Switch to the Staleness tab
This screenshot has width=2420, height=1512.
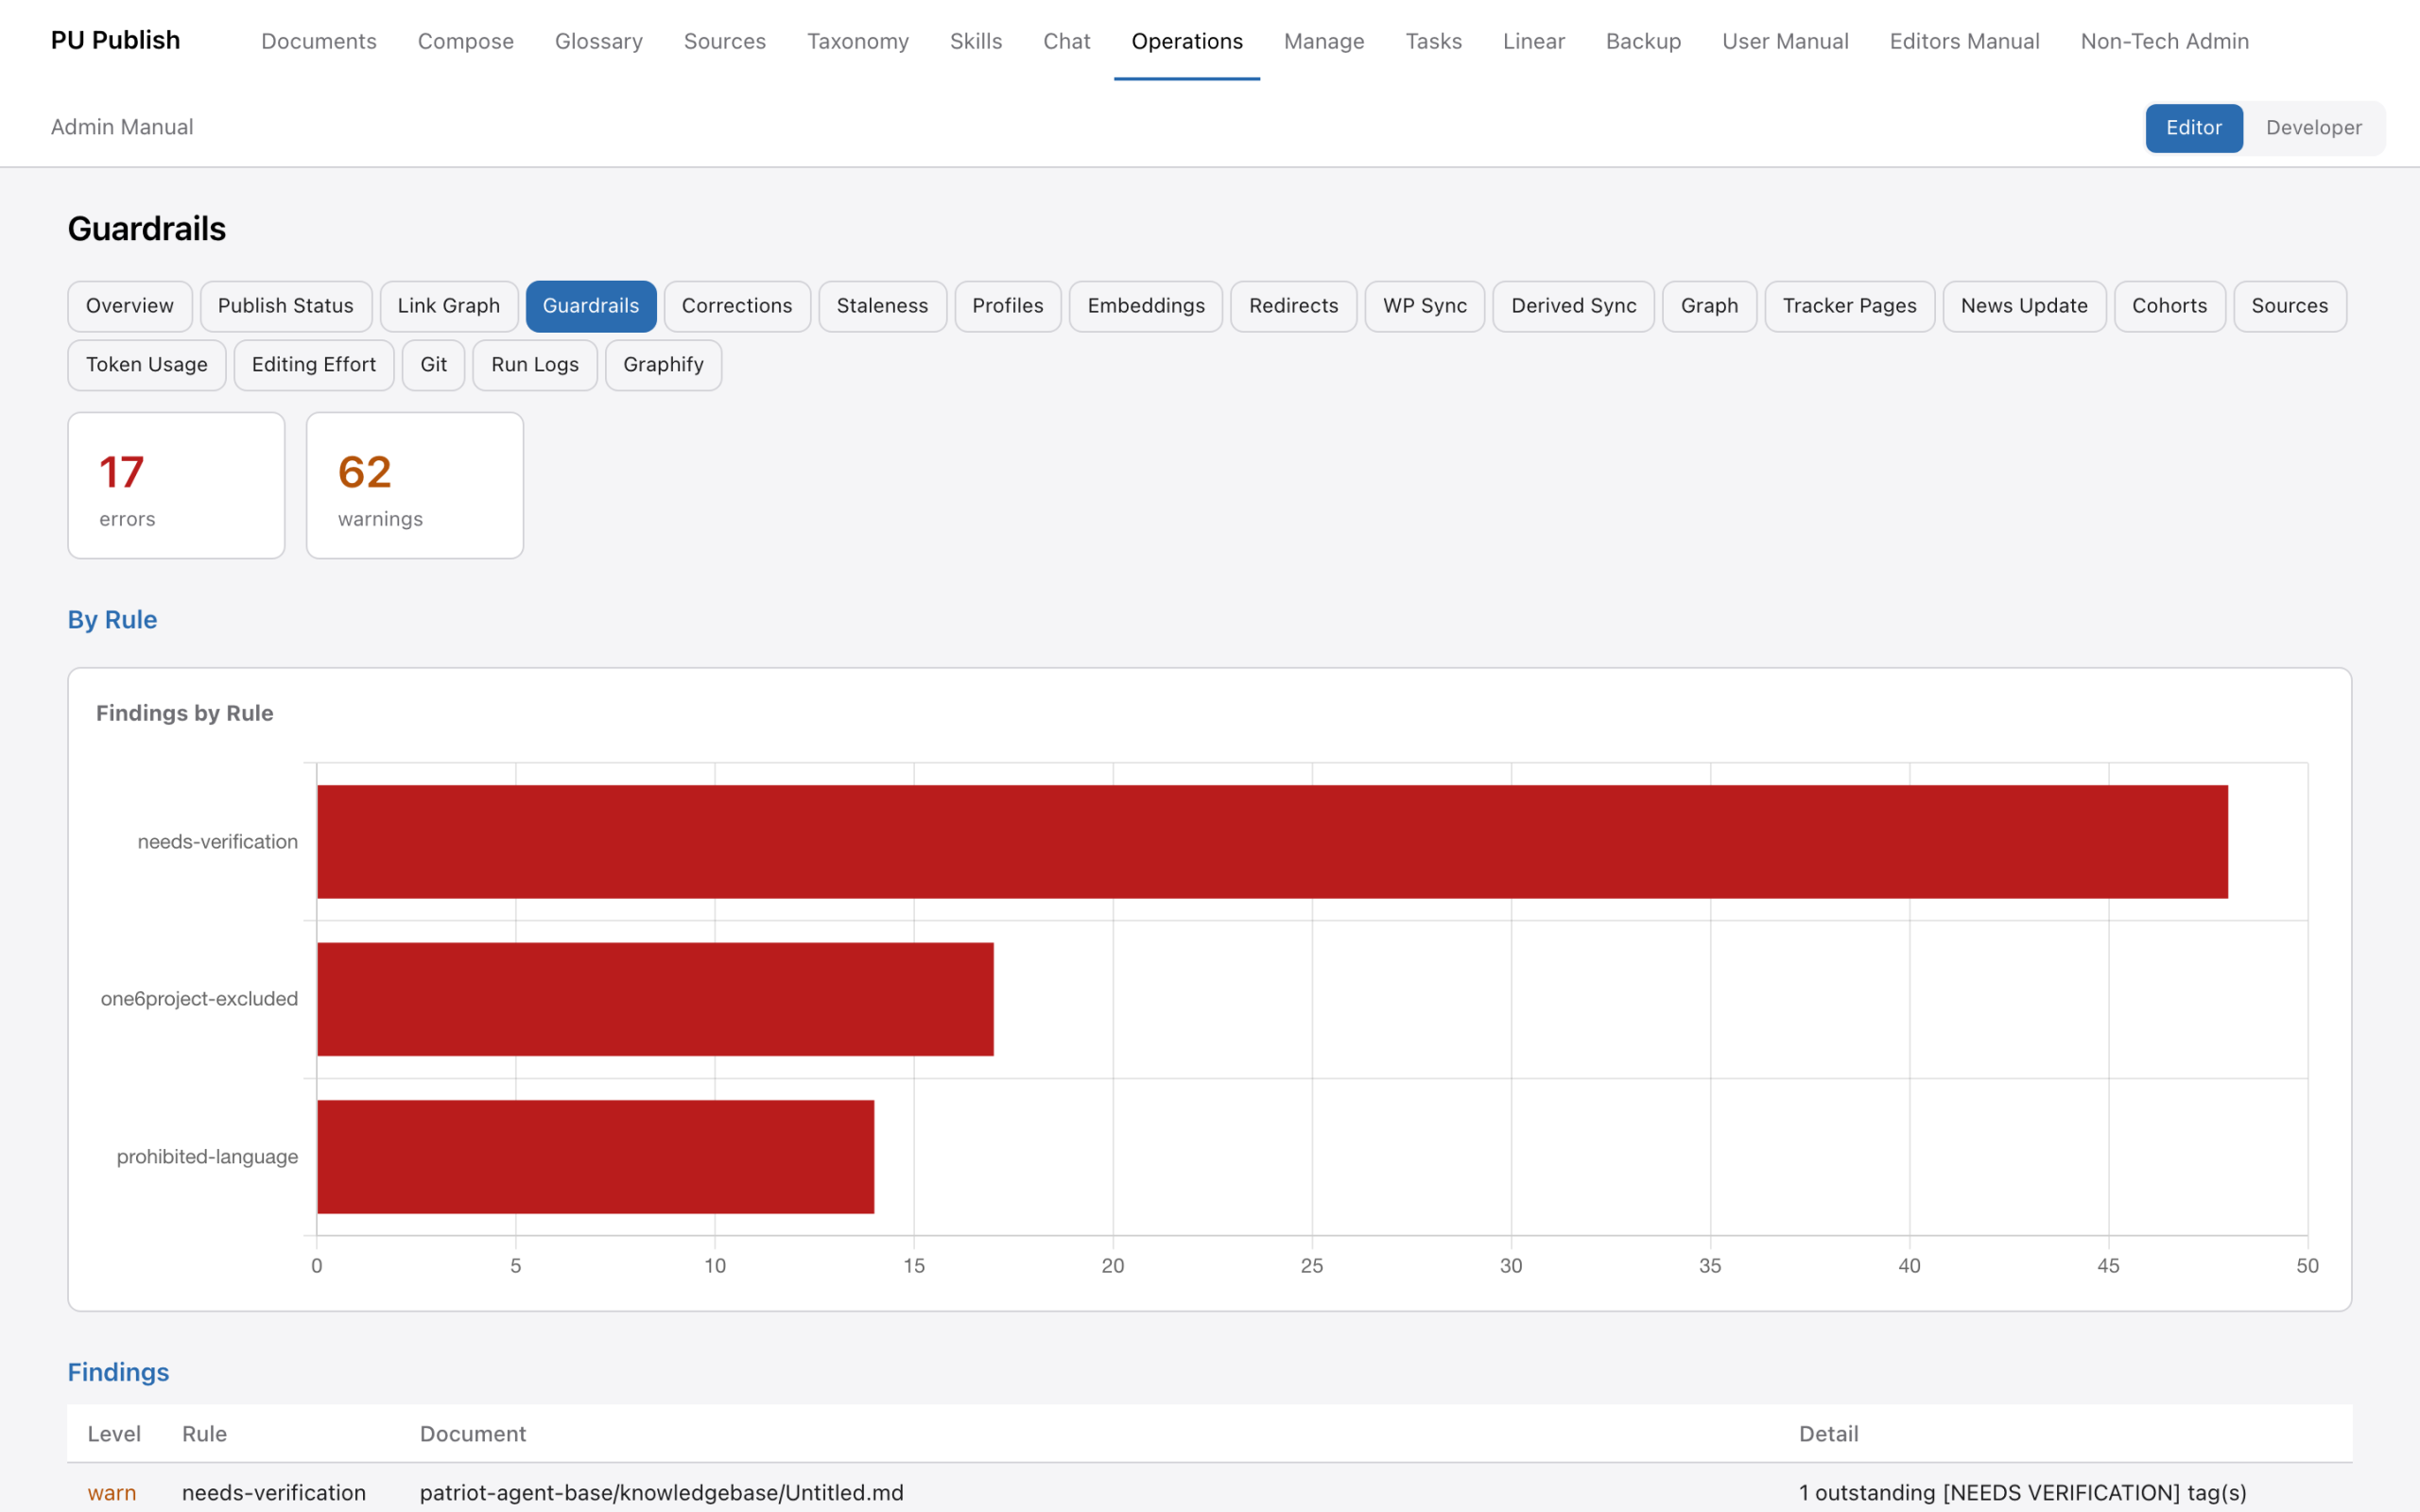[x=882, y=306]
